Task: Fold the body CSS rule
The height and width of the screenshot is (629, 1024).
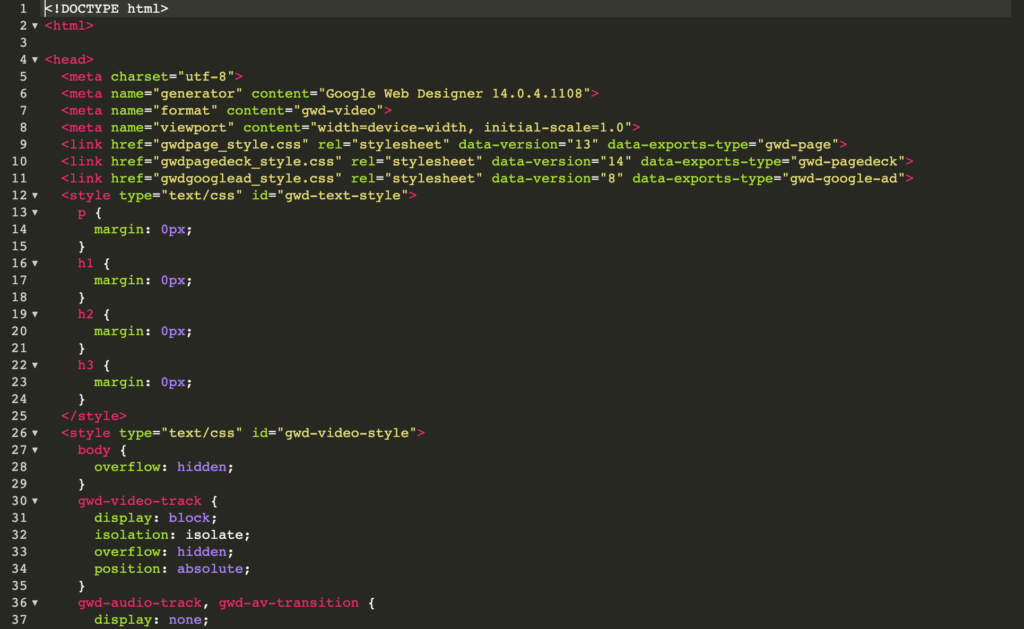Action: tap(35, 450)
